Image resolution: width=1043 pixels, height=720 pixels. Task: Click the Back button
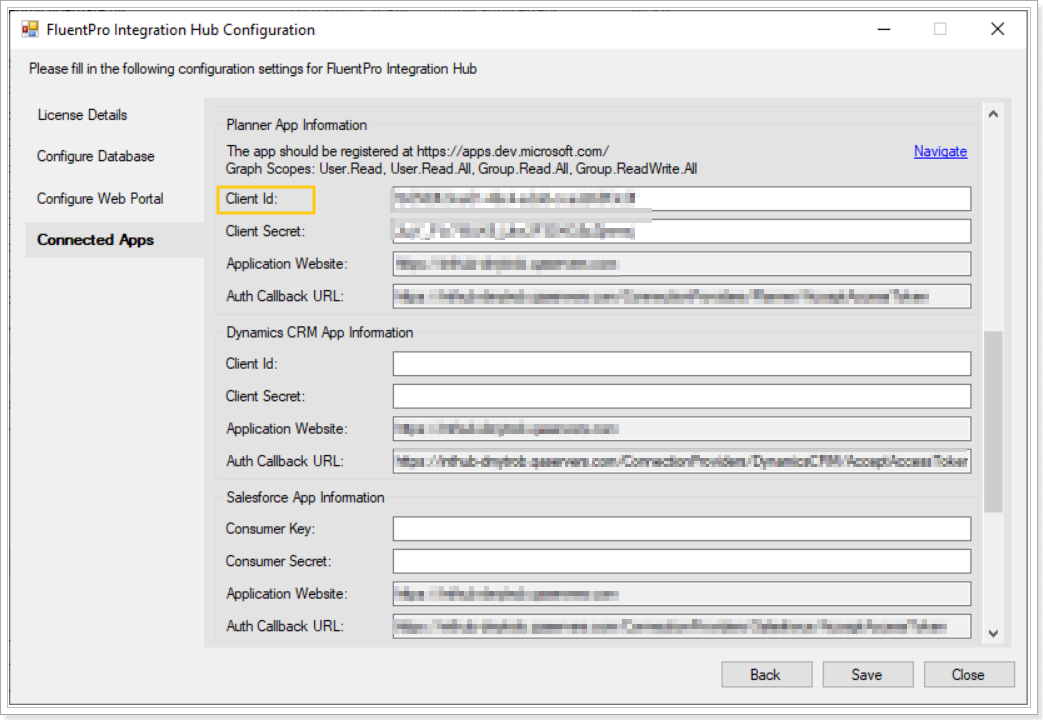766,674
